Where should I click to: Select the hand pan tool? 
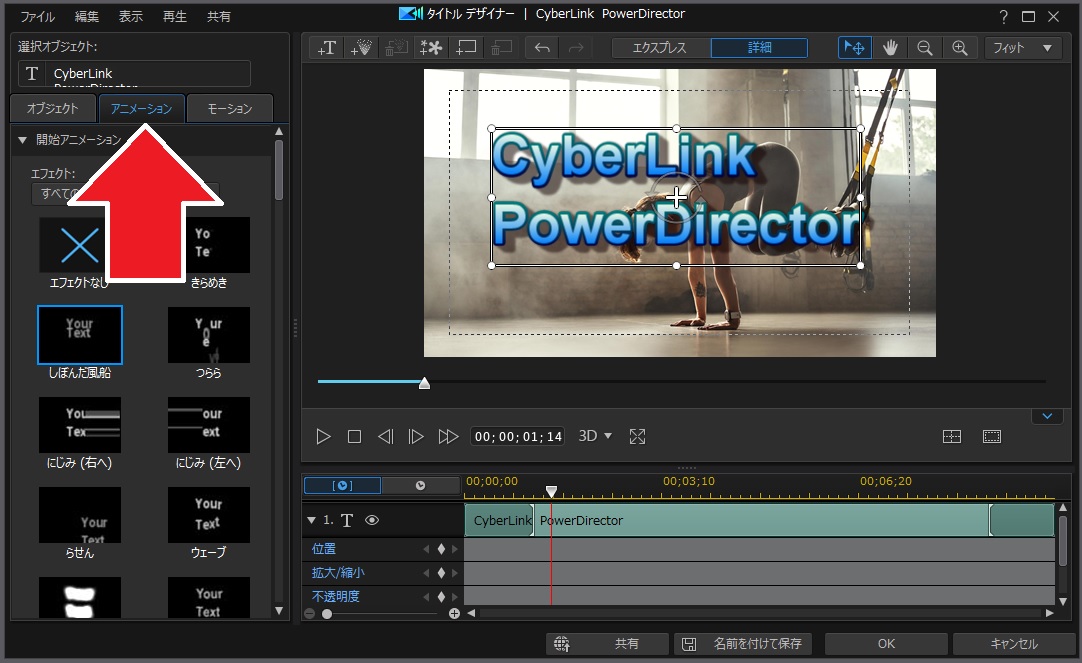(890, 48)
